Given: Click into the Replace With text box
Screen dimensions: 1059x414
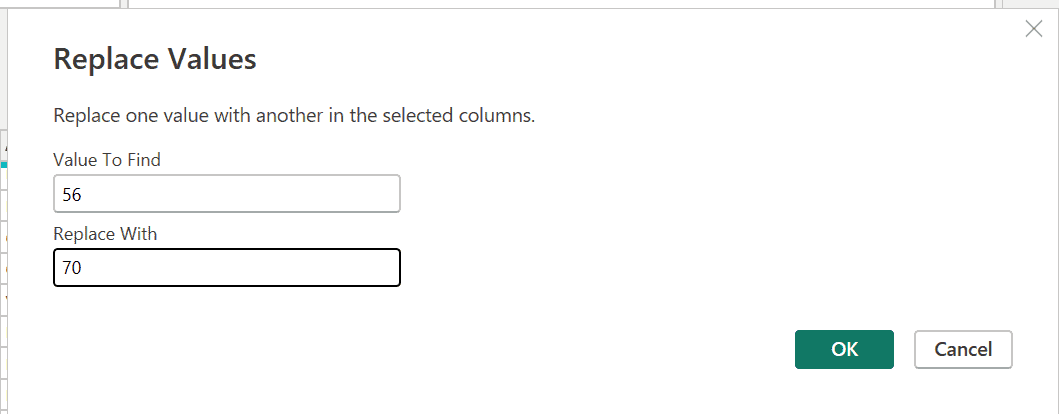Looking at the screenshot, I should (x=227, y=268).
